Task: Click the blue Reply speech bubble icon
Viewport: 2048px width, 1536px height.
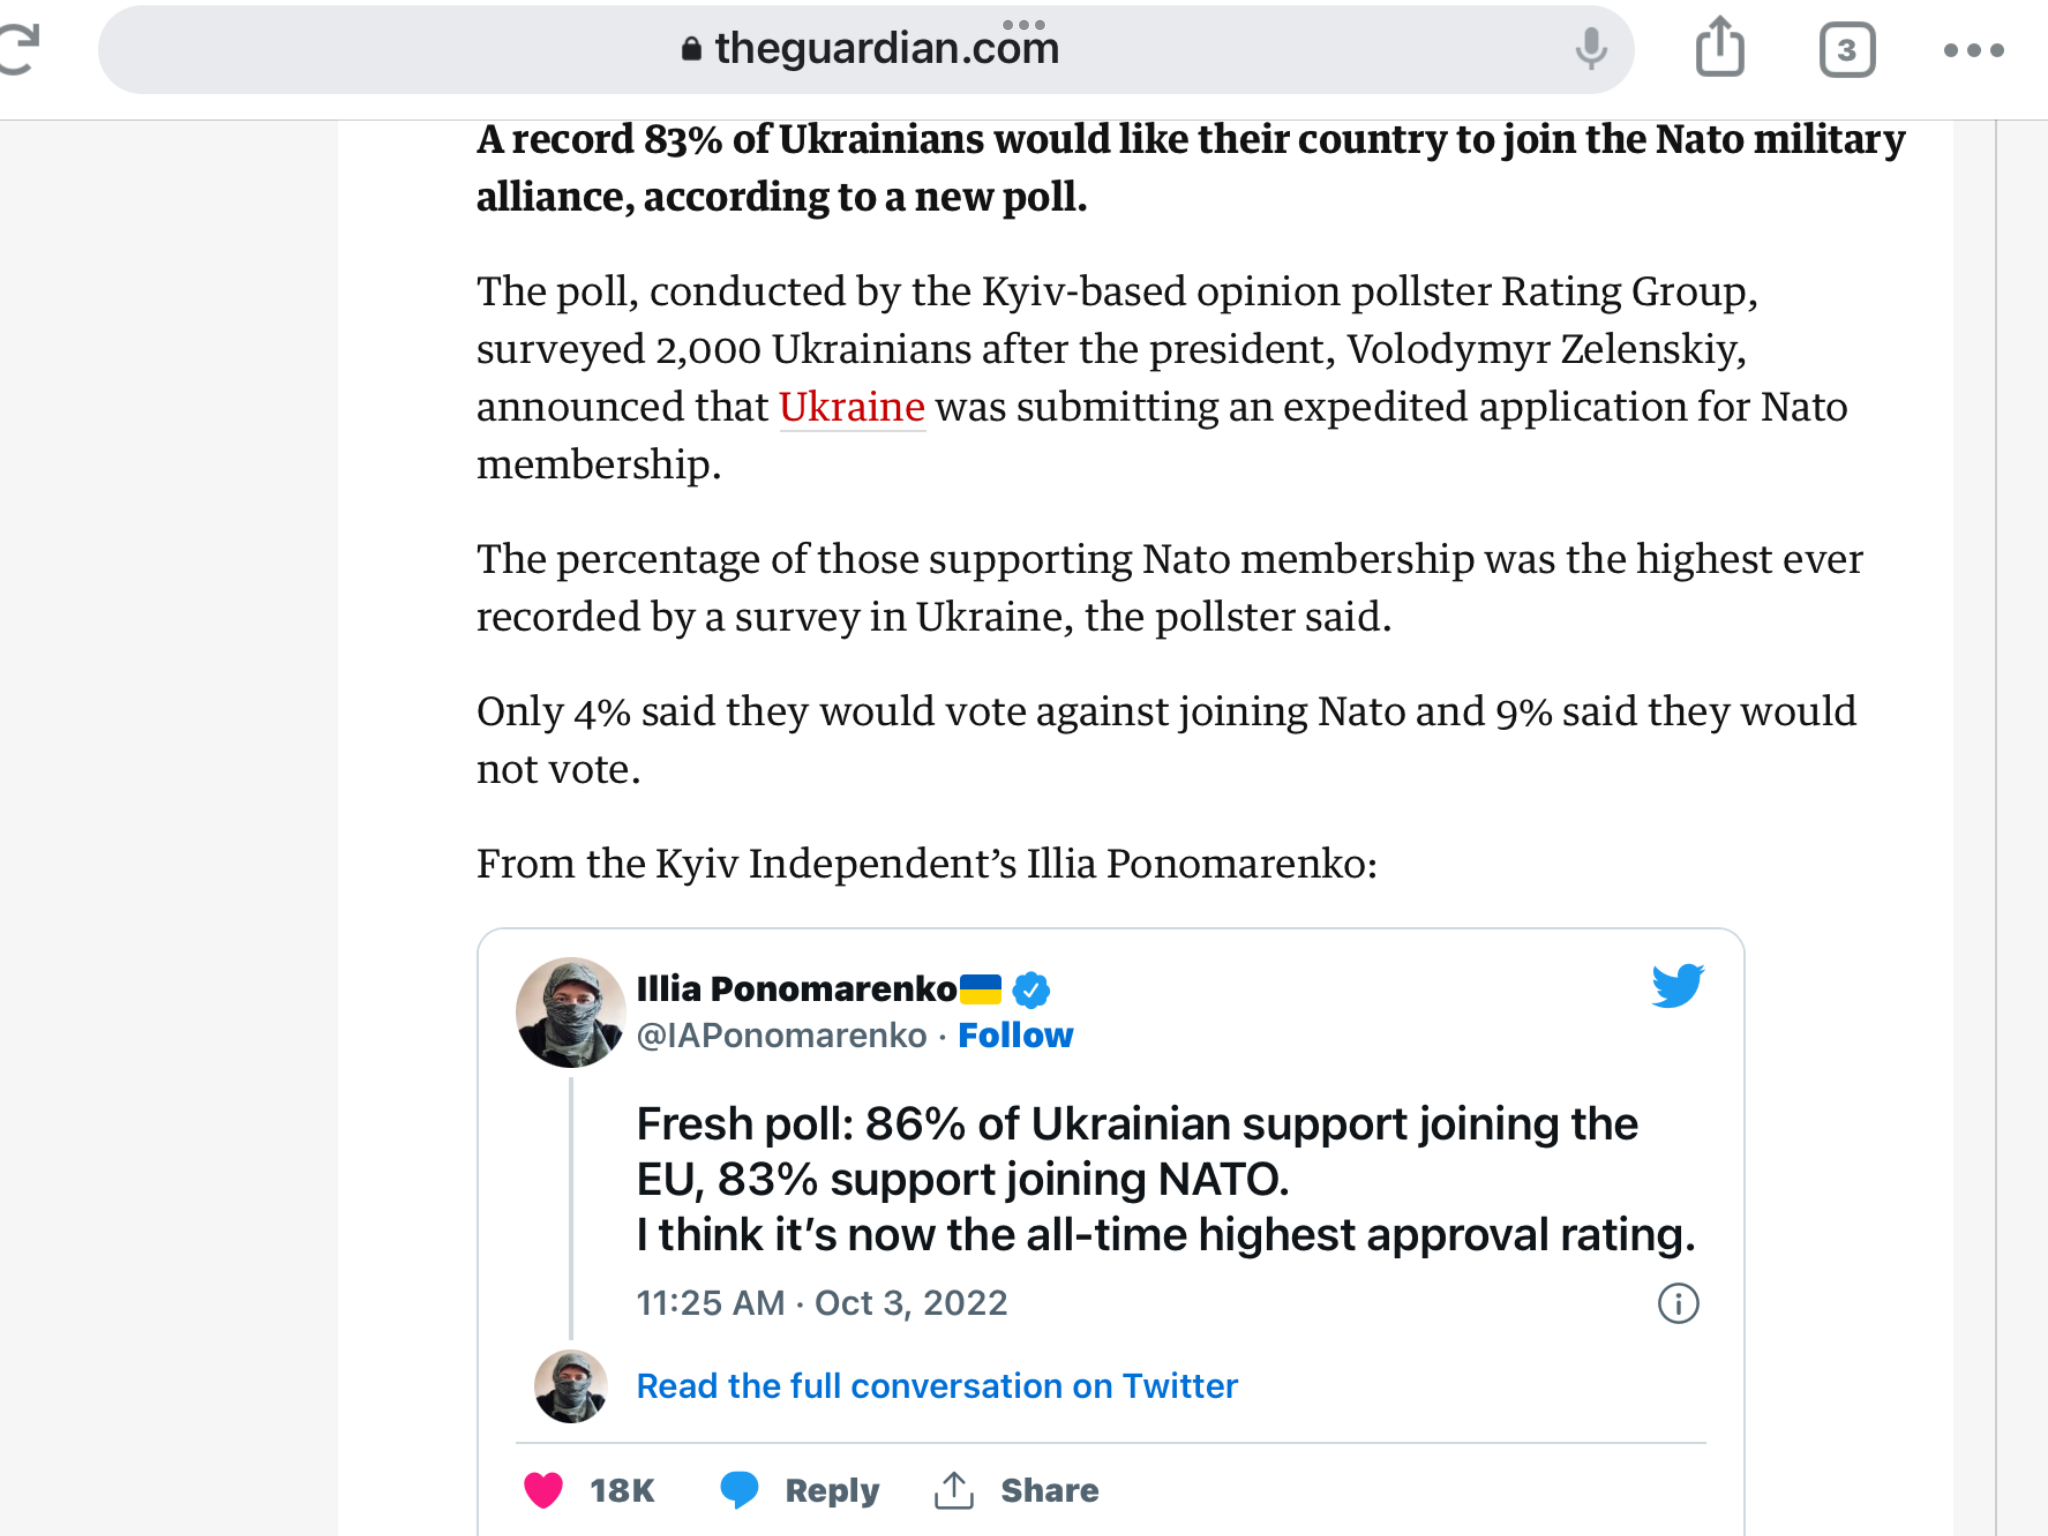Action: pyautogui.click(x=740, y=1490)
